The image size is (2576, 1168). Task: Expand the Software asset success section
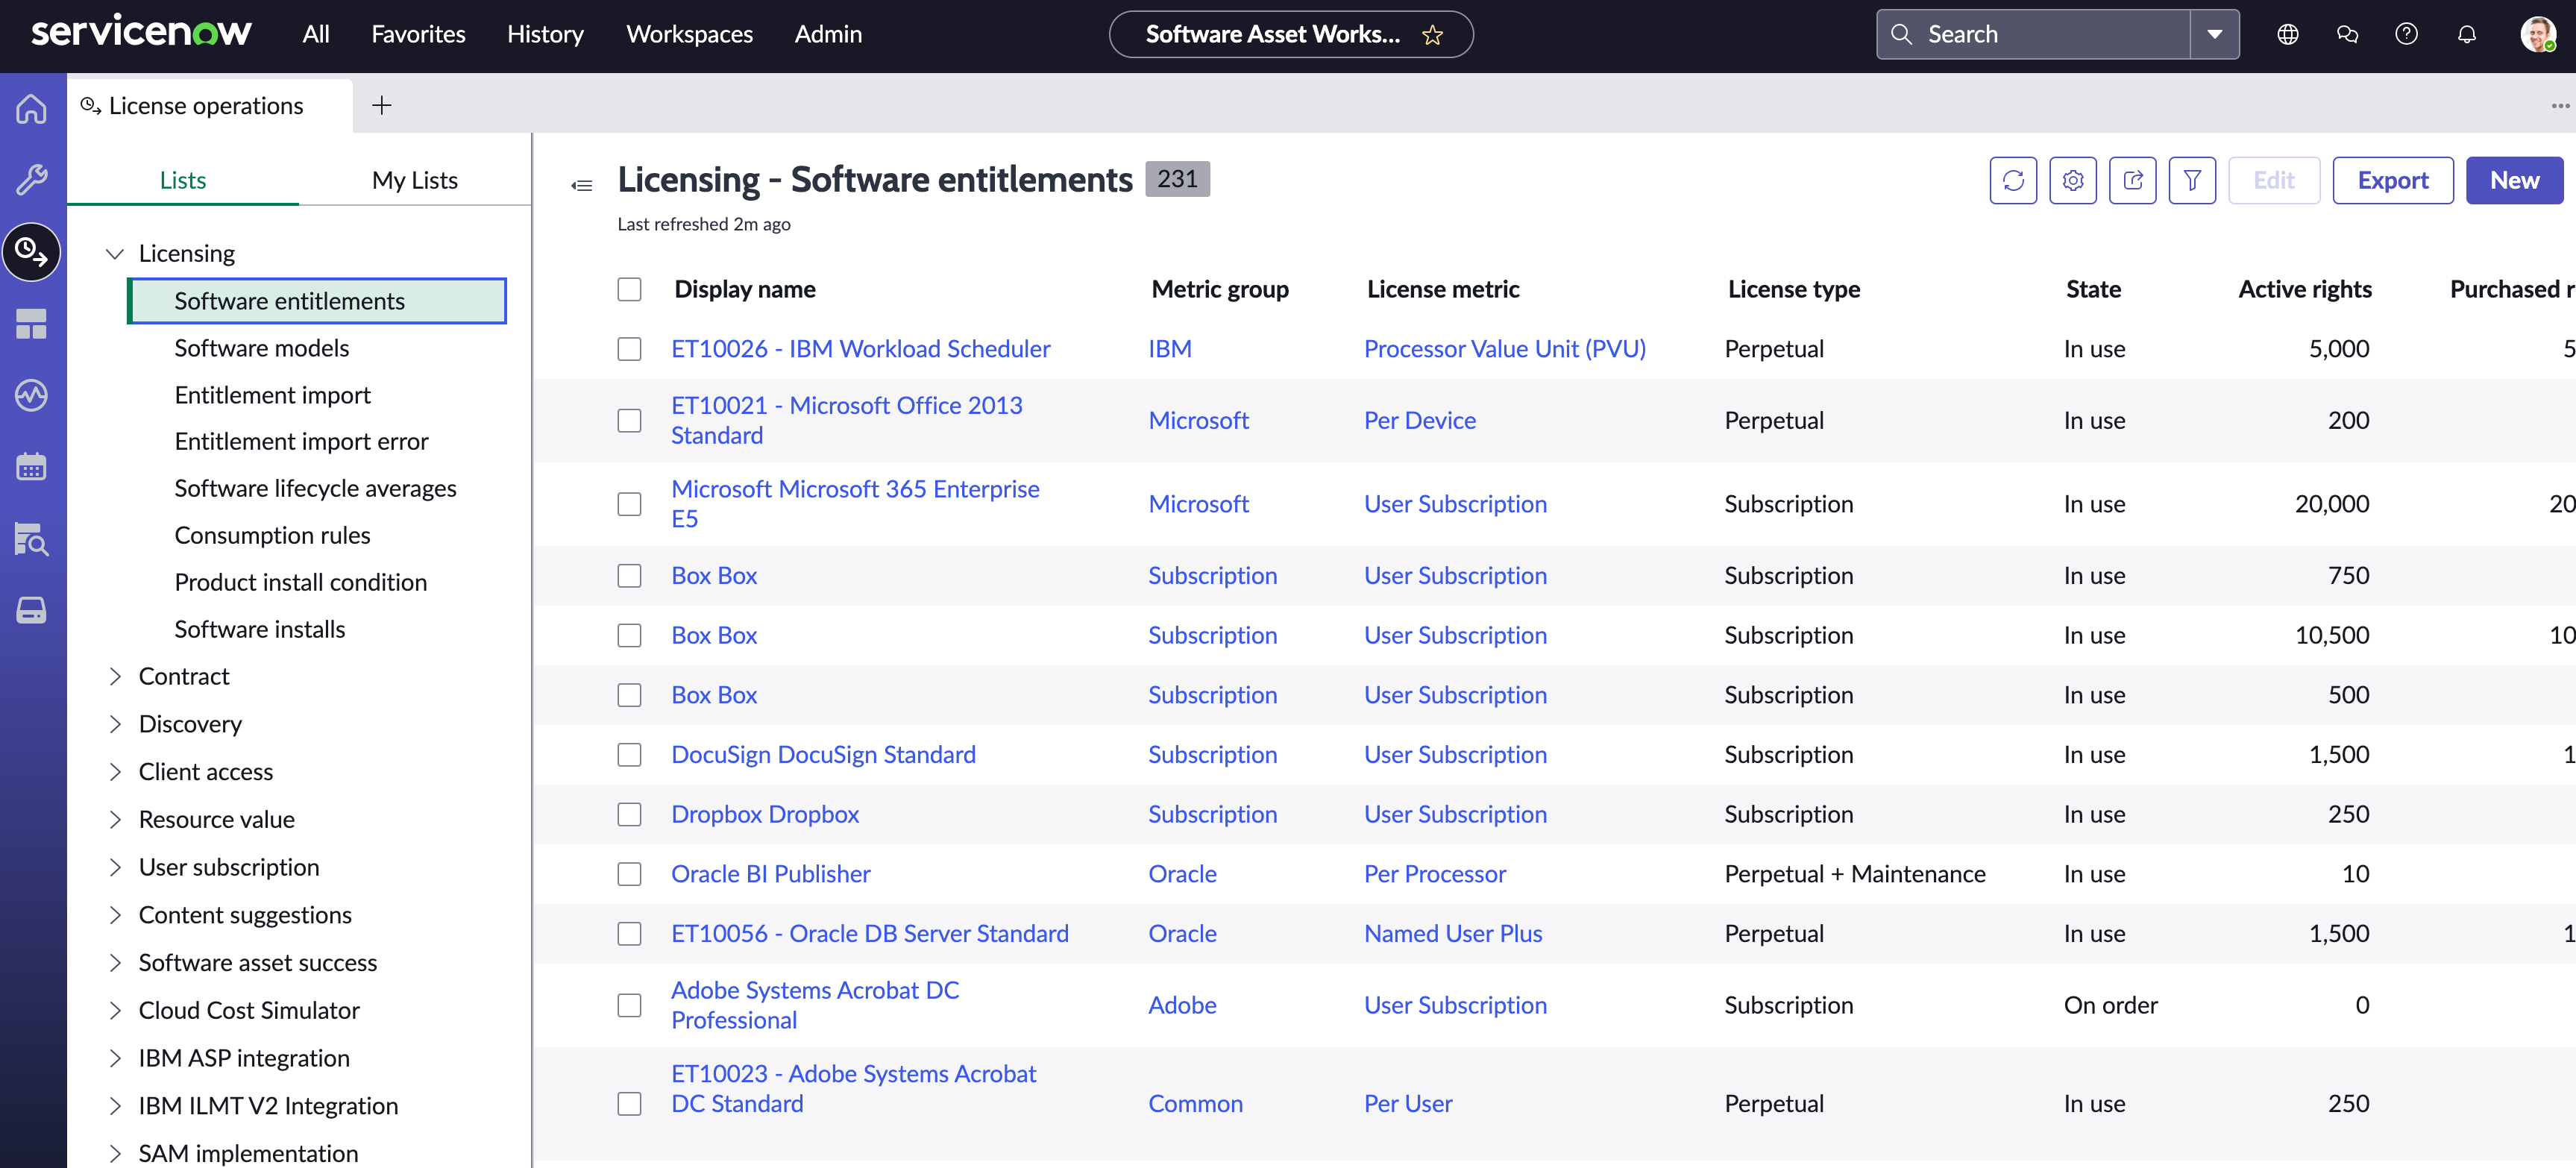[x=115, y=963]
